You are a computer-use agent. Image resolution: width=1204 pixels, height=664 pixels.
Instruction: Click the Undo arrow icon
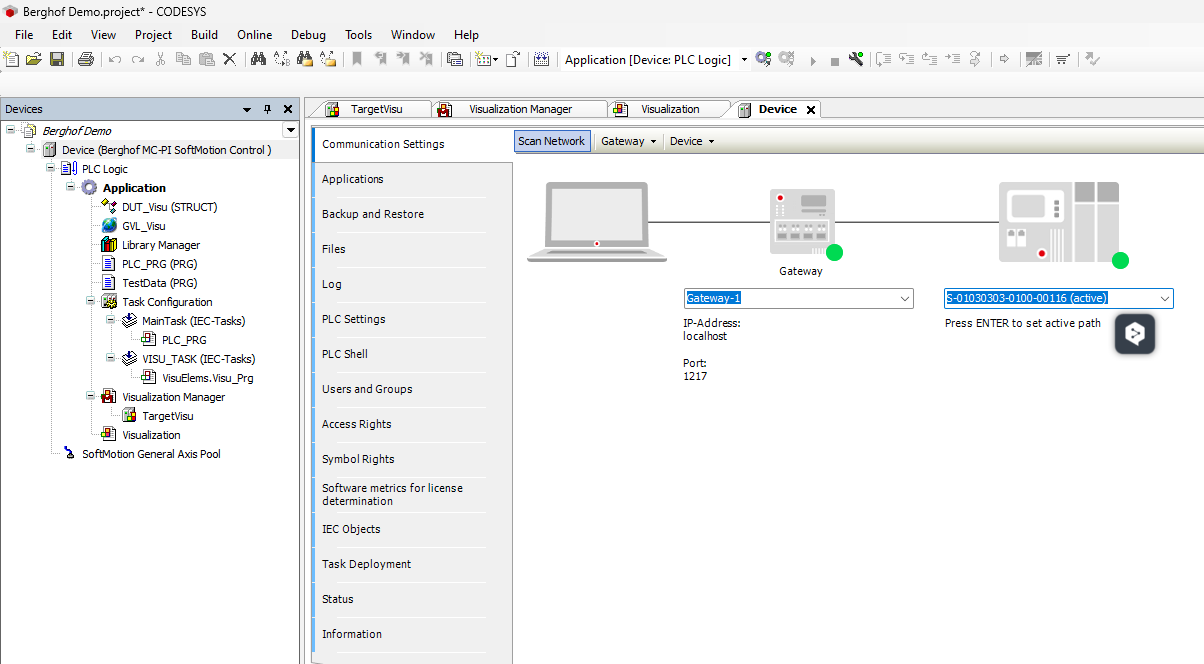[x=115, y=60]
